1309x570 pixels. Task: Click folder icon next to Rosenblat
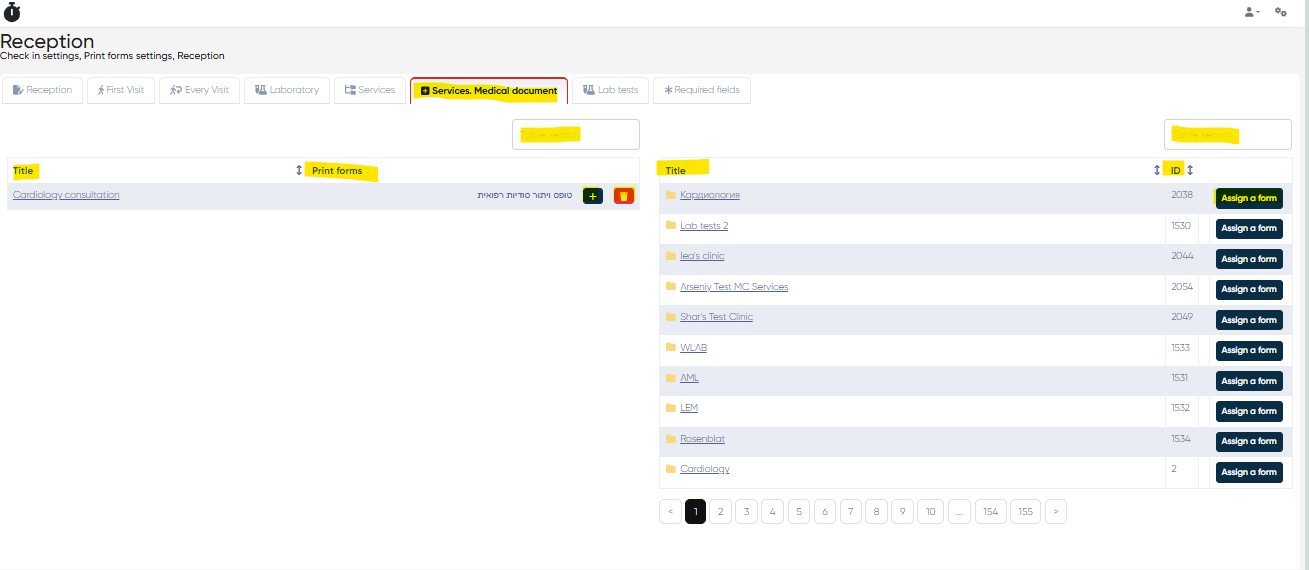(x=671, y=439)
